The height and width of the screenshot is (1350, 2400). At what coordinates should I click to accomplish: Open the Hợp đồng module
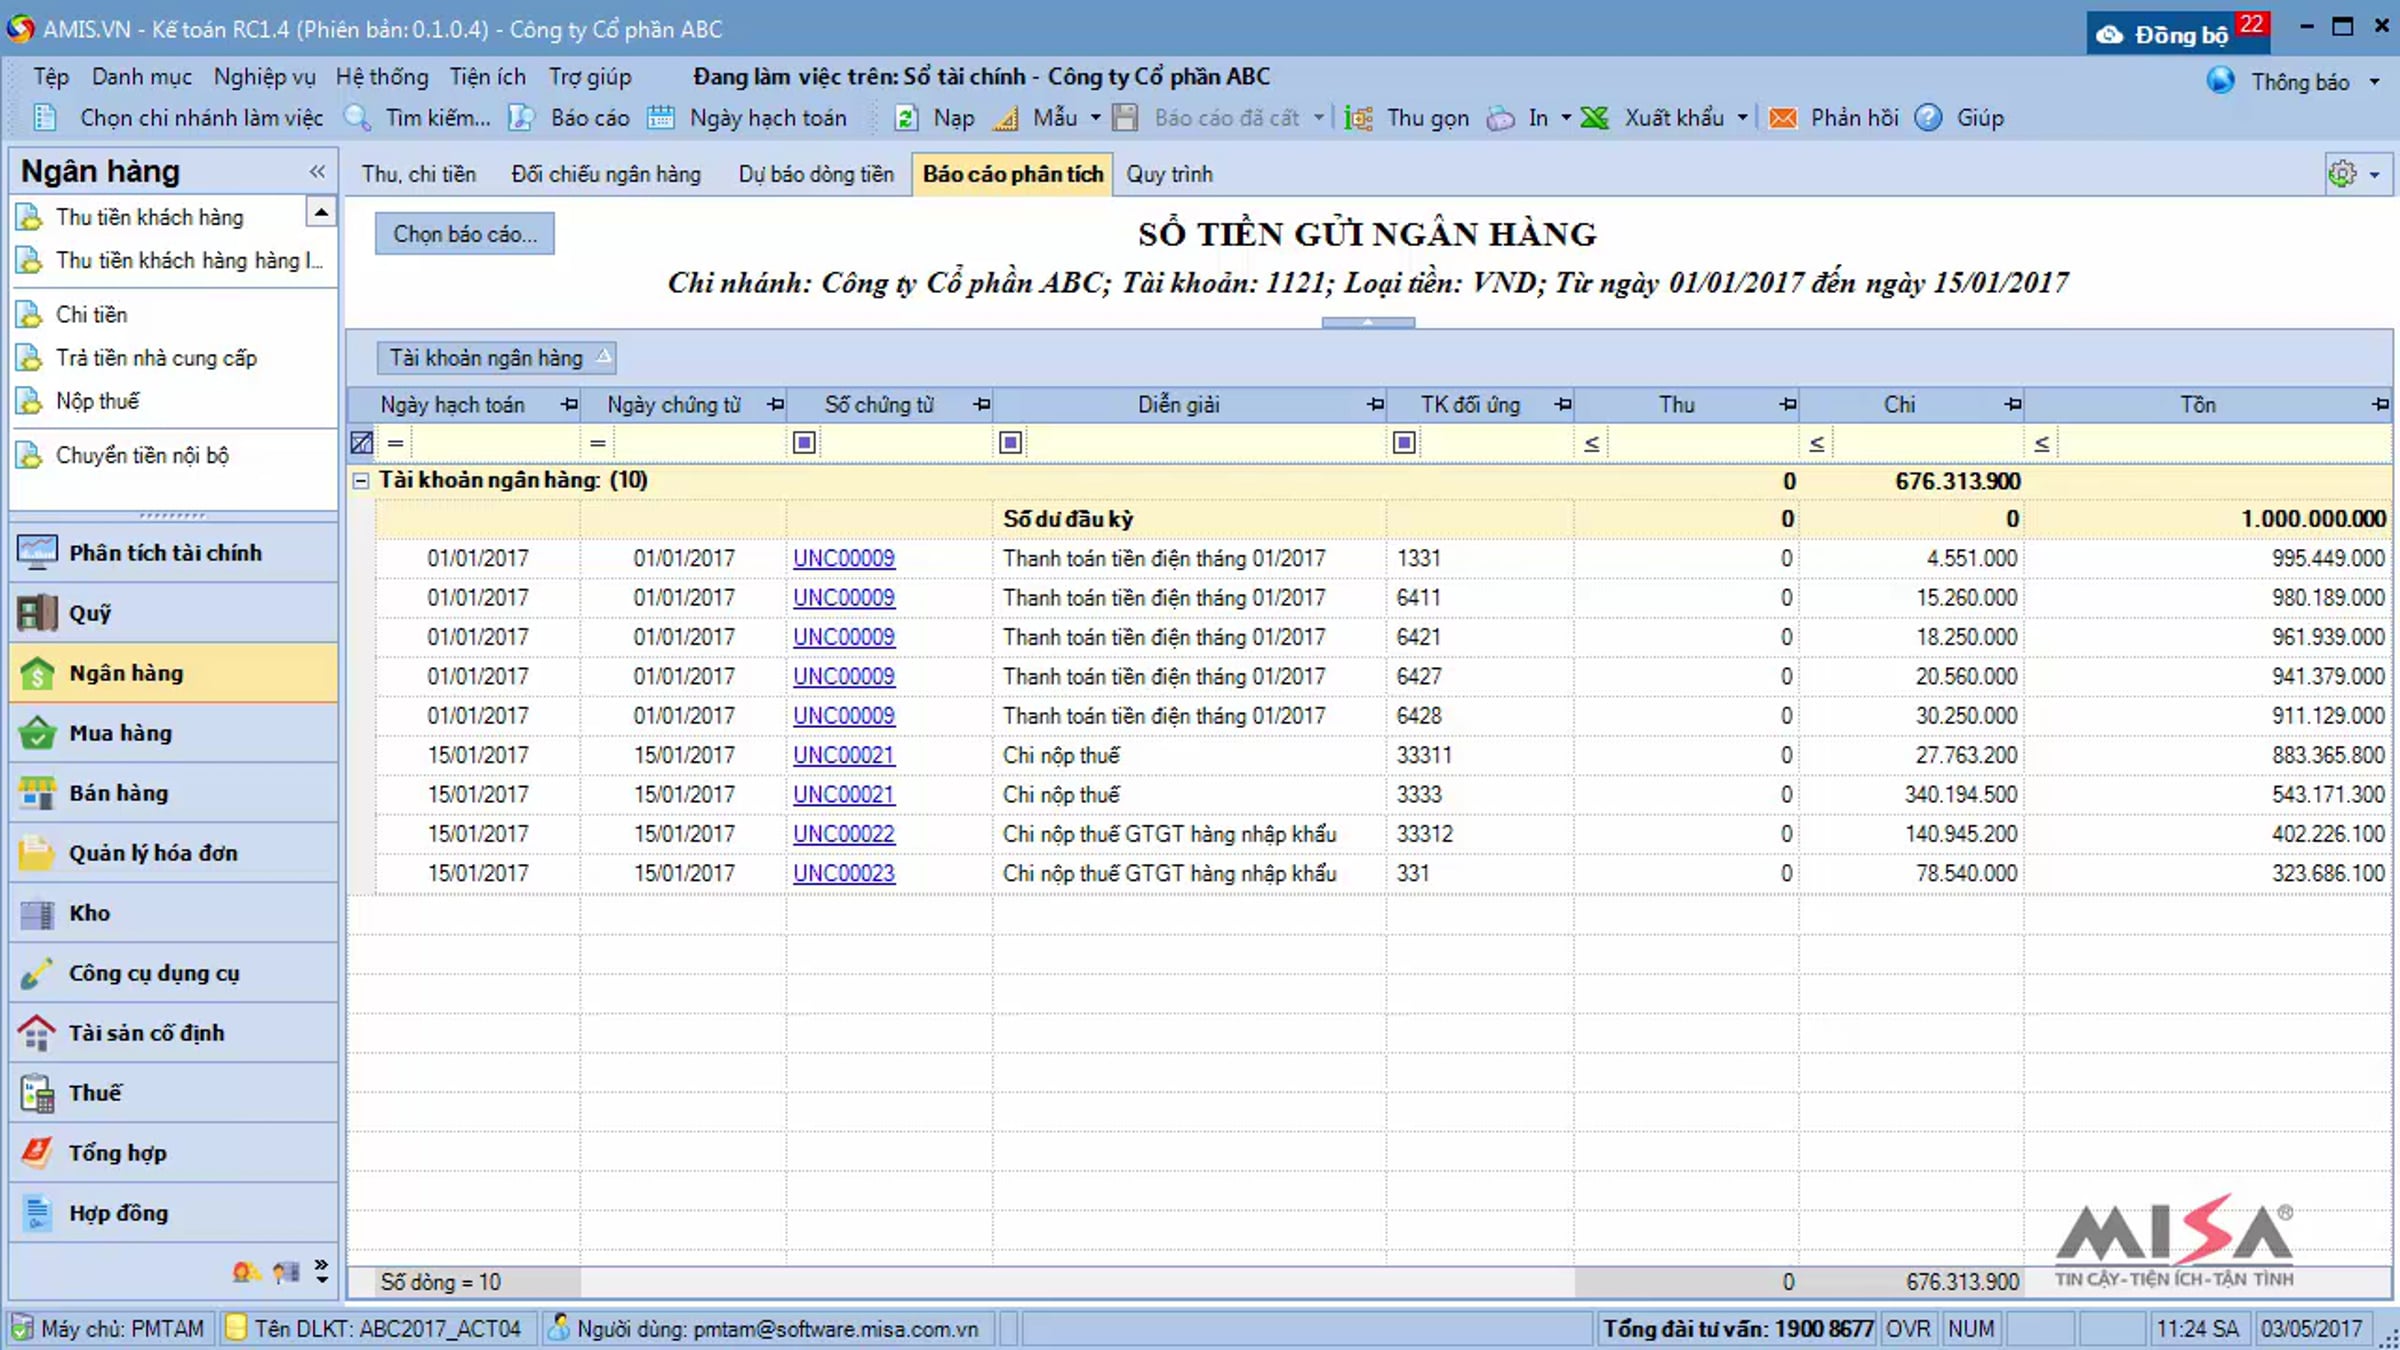(173, 1213)
